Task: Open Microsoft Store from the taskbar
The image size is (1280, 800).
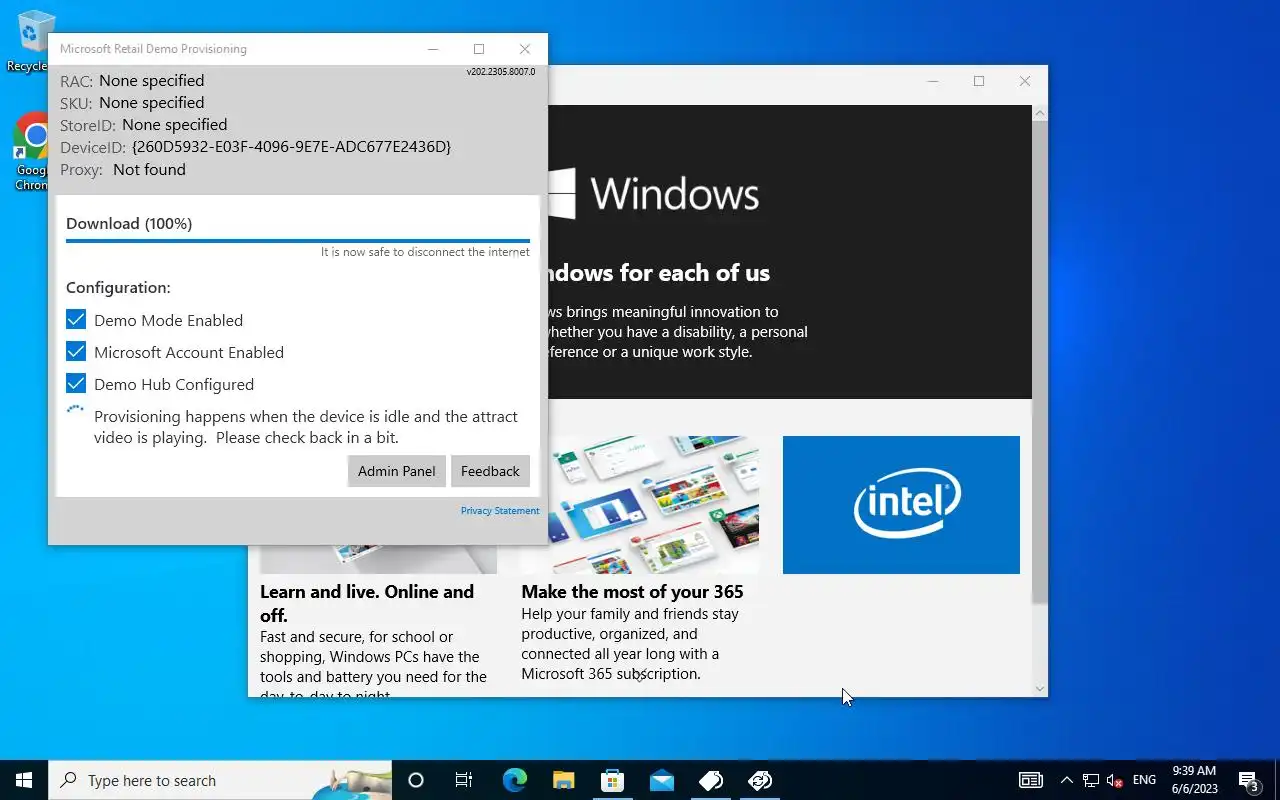Action: pos(612,780)
